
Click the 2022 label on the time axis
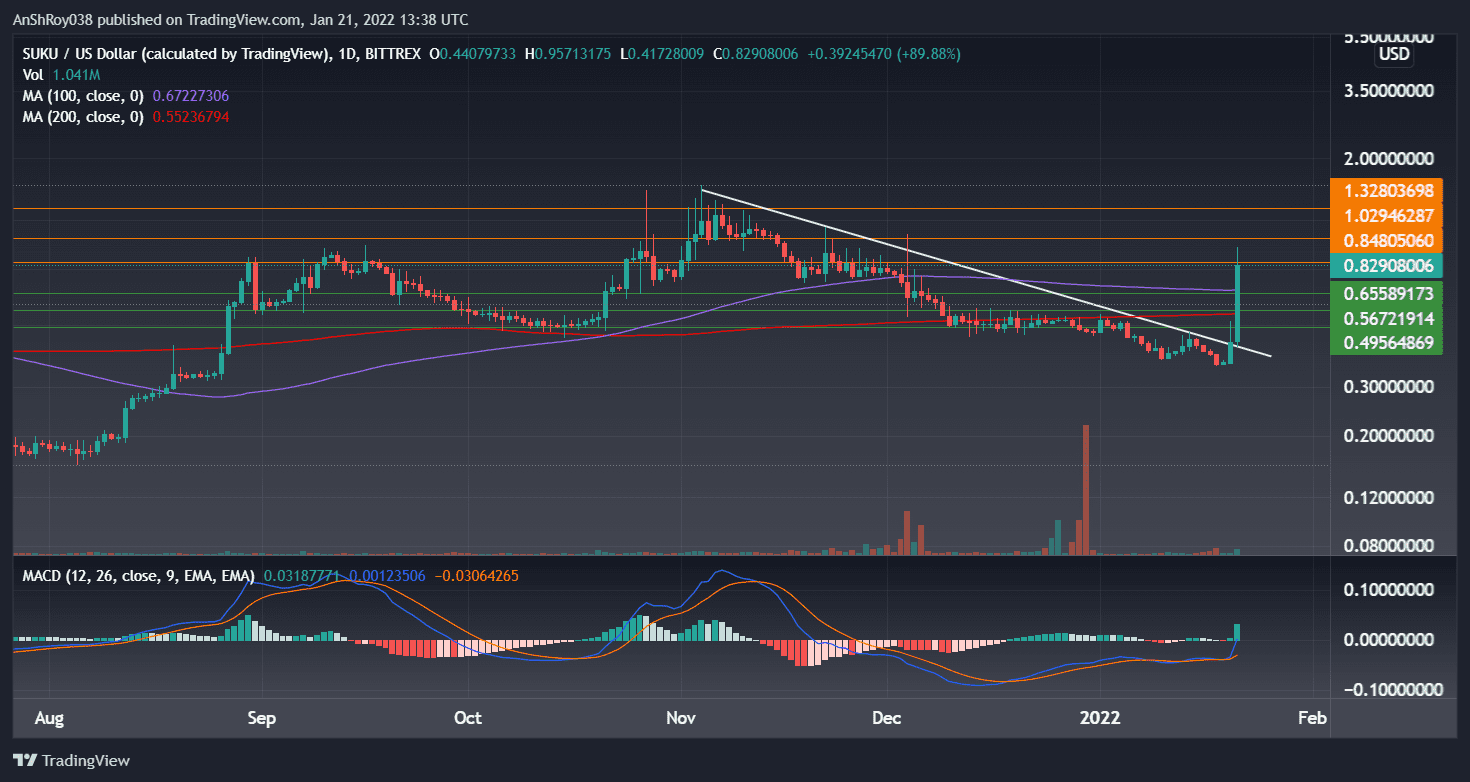(x=1100, y=718)
